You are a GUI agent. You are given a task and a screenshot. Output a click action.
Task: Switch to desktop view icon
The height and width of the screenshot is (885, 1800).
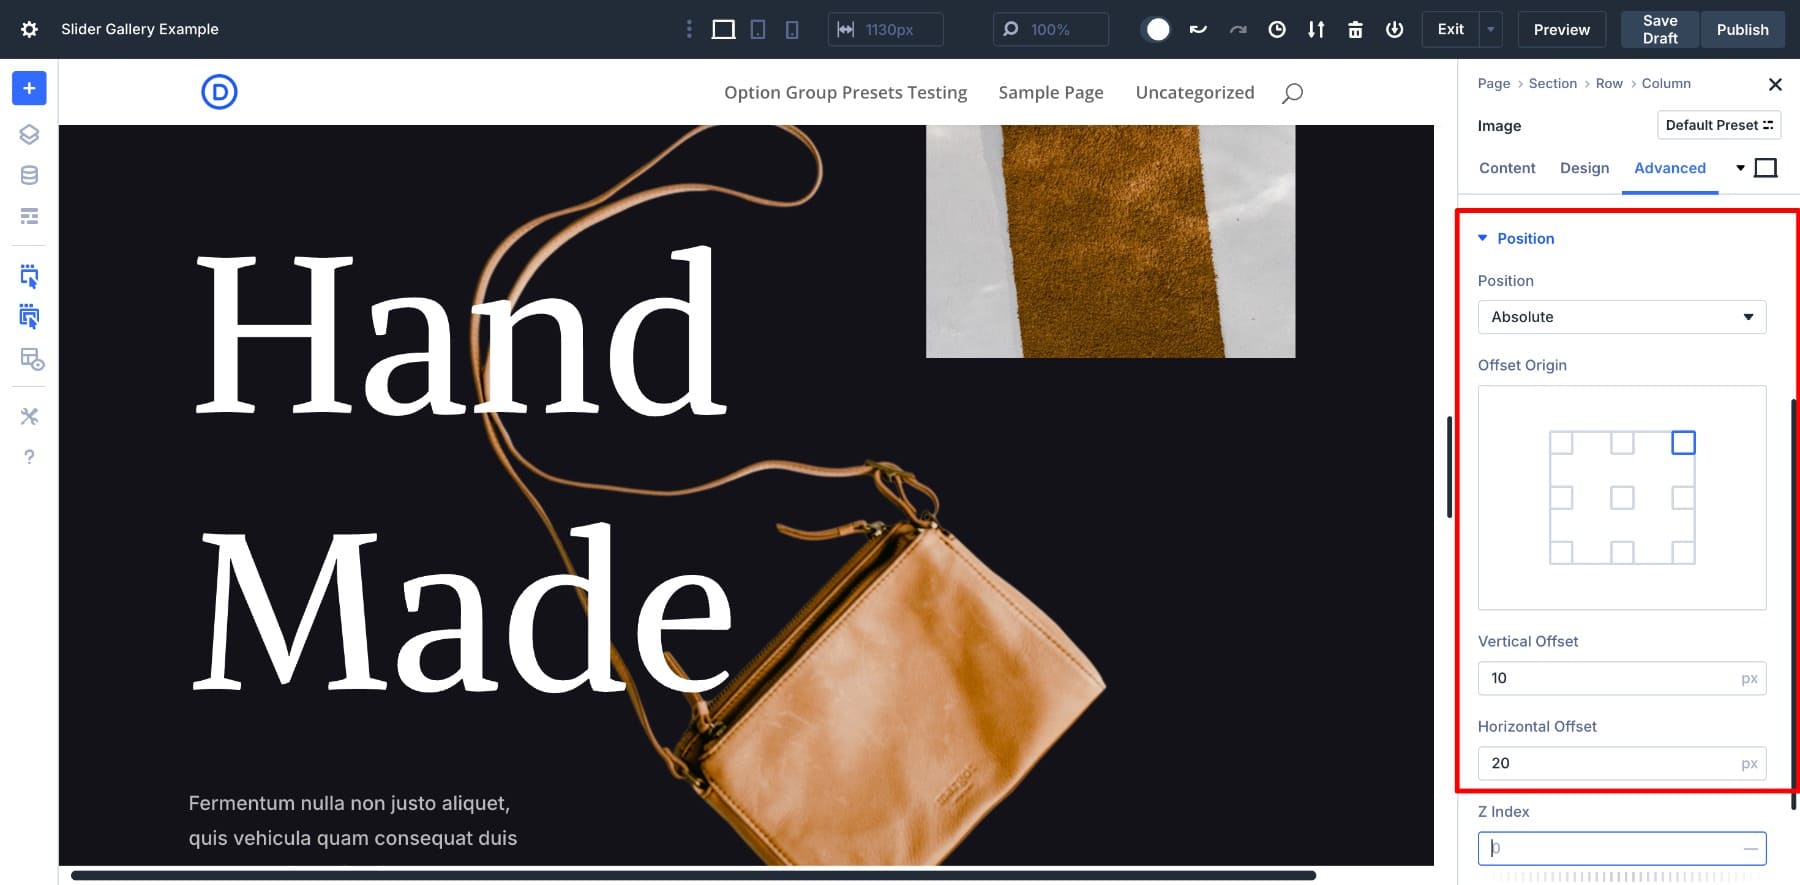[723, 29]
